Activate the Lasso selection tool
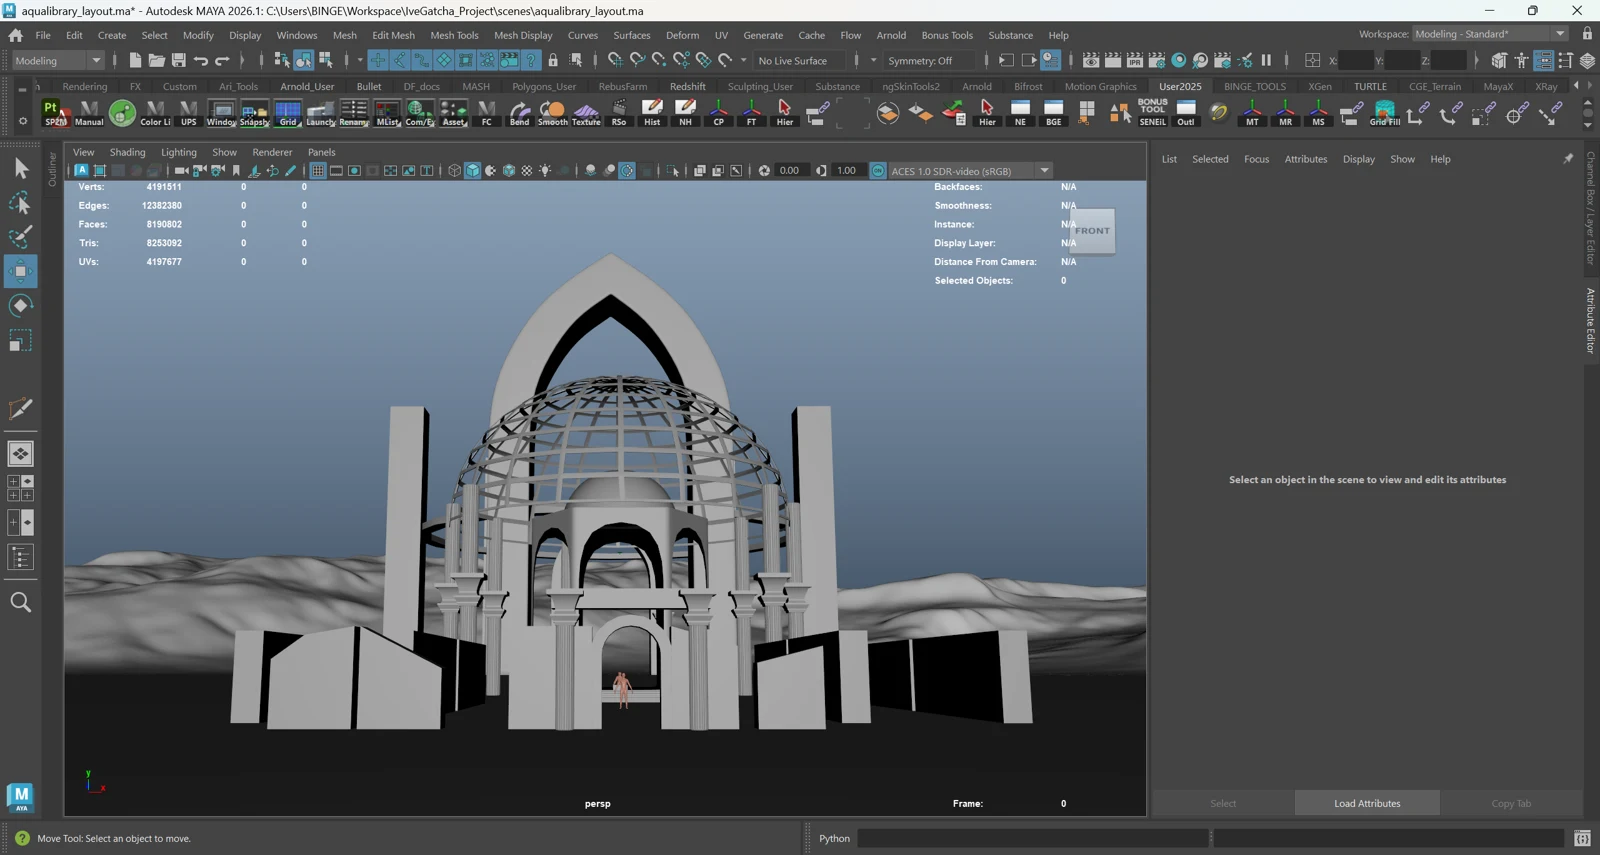This screenshot has width=1600, height=855. (20, 203)
